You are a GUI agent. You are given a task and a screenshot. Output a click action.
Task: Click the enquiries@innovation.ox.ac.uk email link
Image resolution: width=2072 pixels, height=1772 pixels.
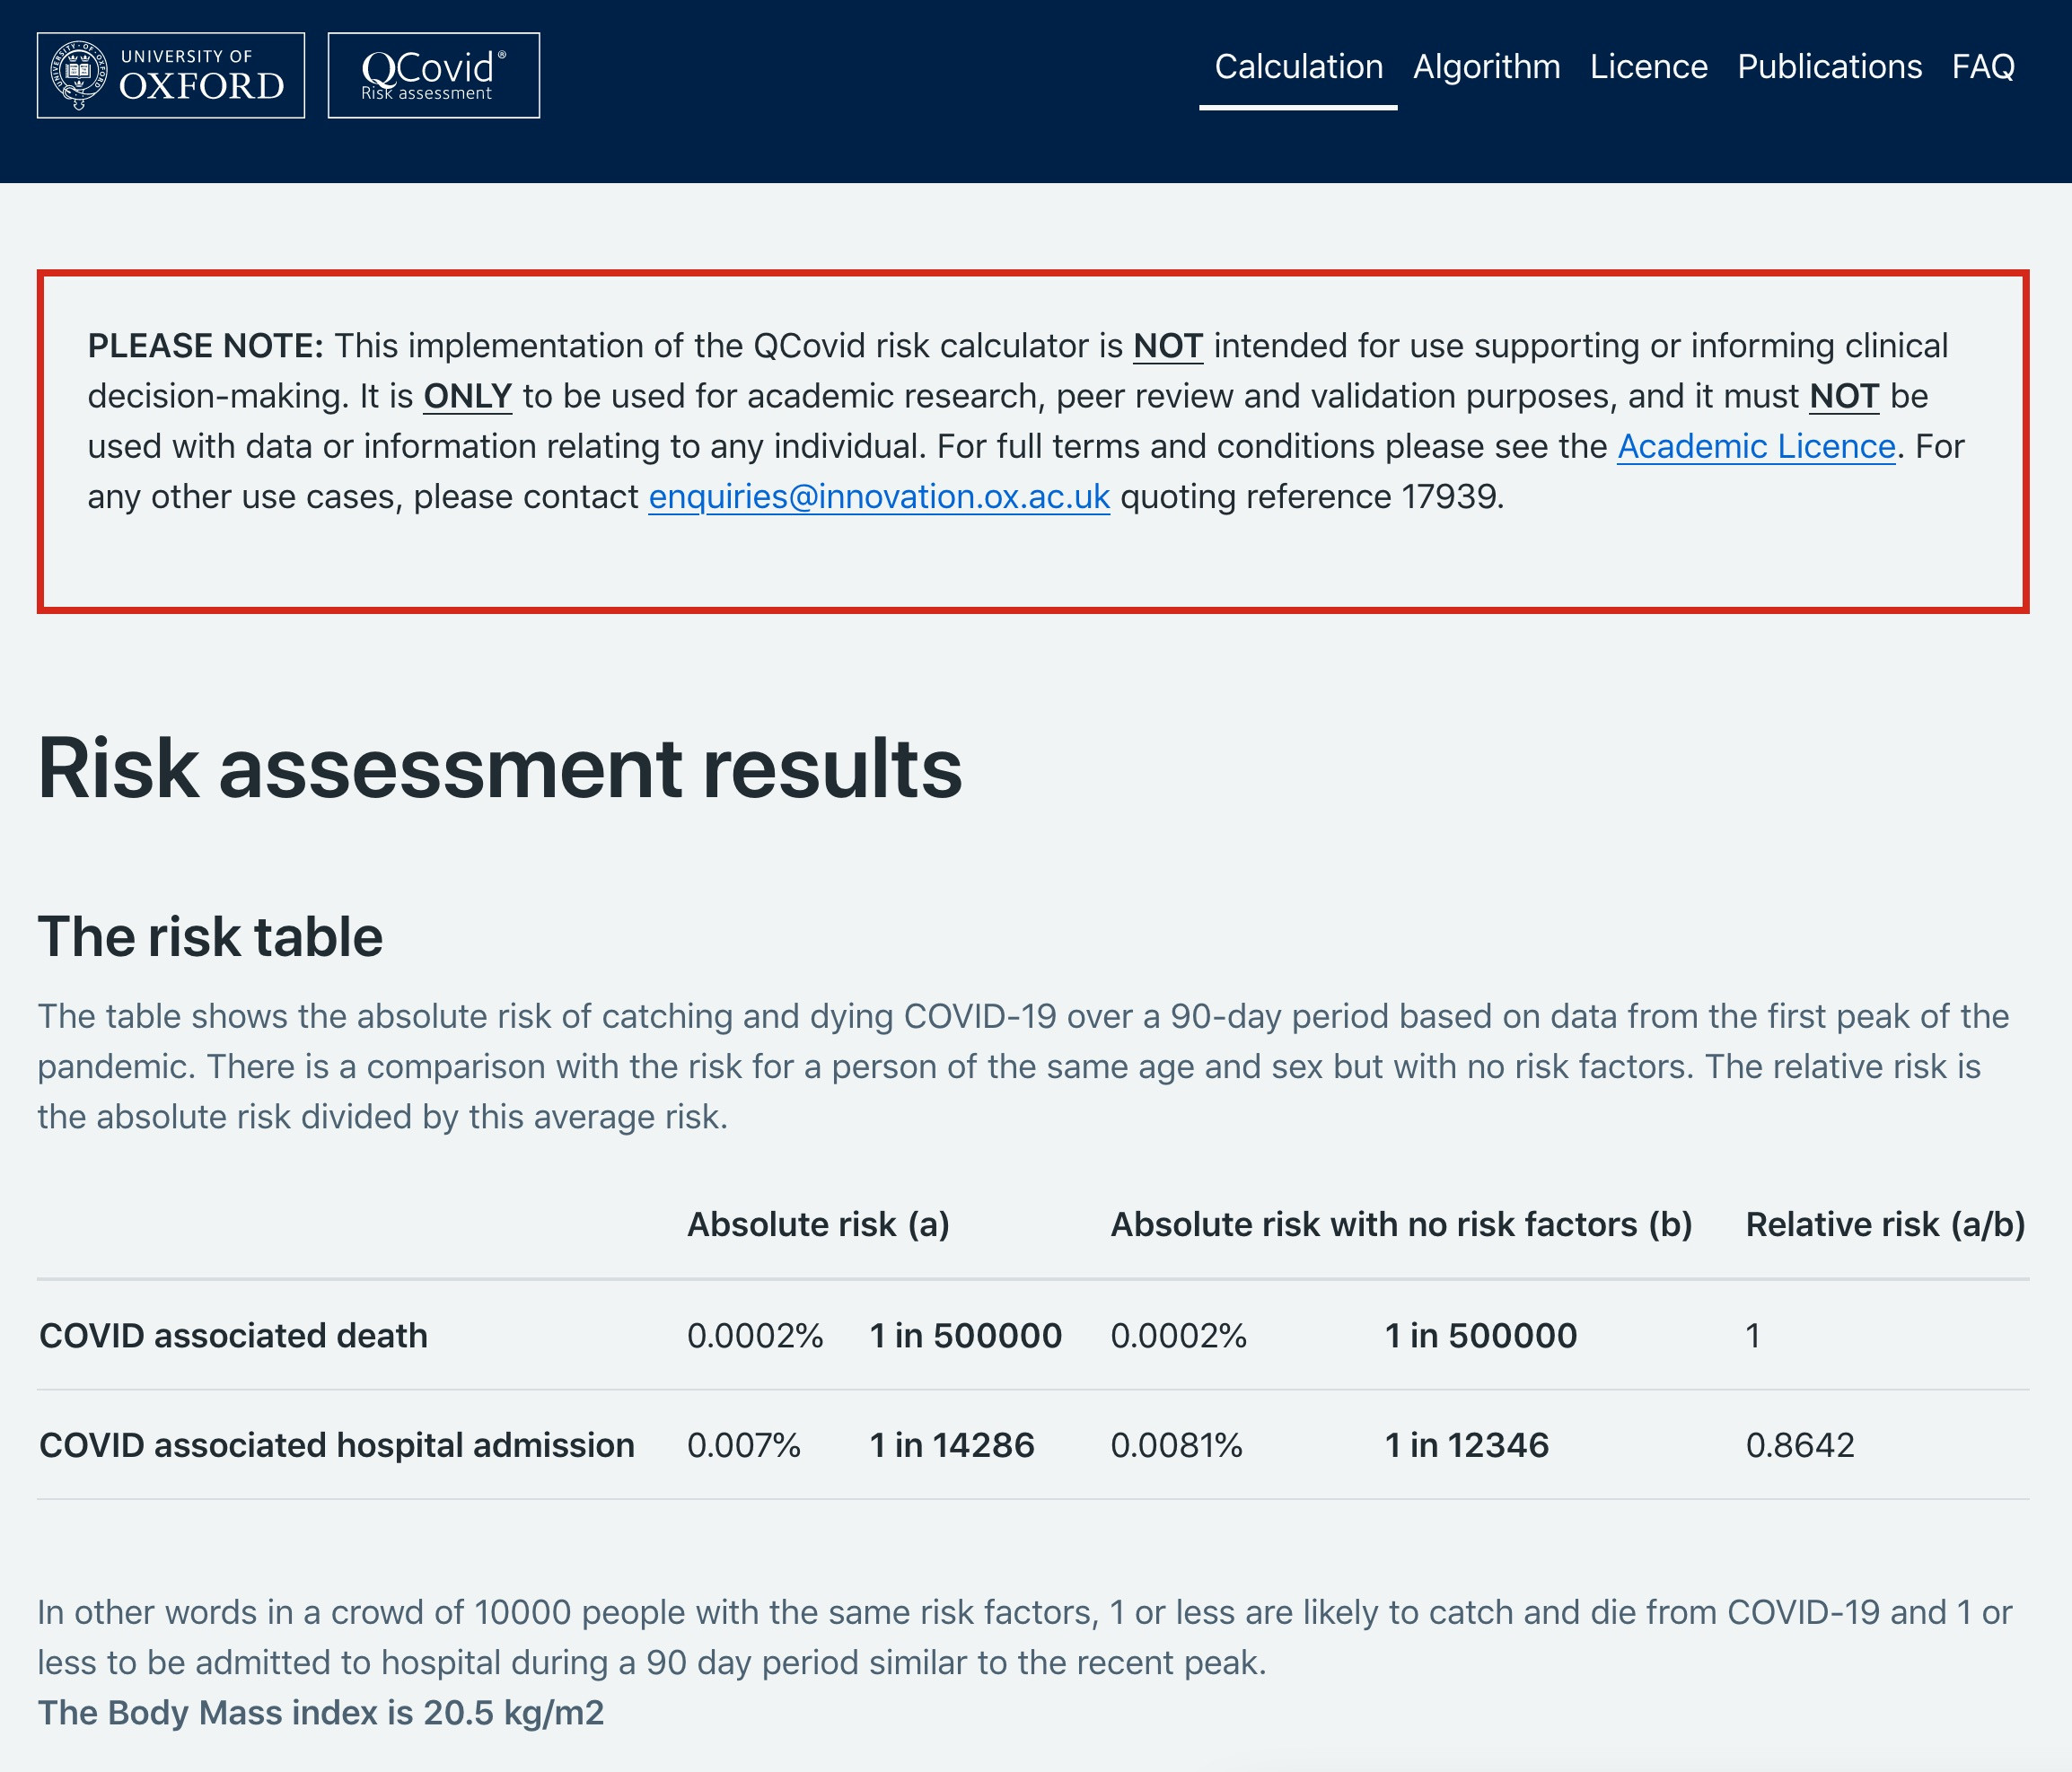pos(878,497)
